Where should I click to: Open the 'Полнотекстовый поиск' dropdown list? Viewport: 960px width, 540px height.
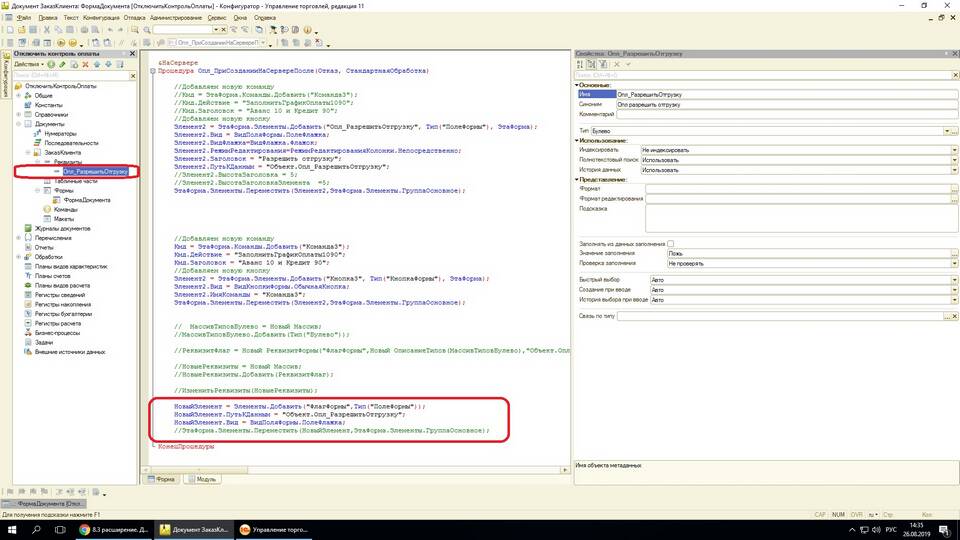955,159
